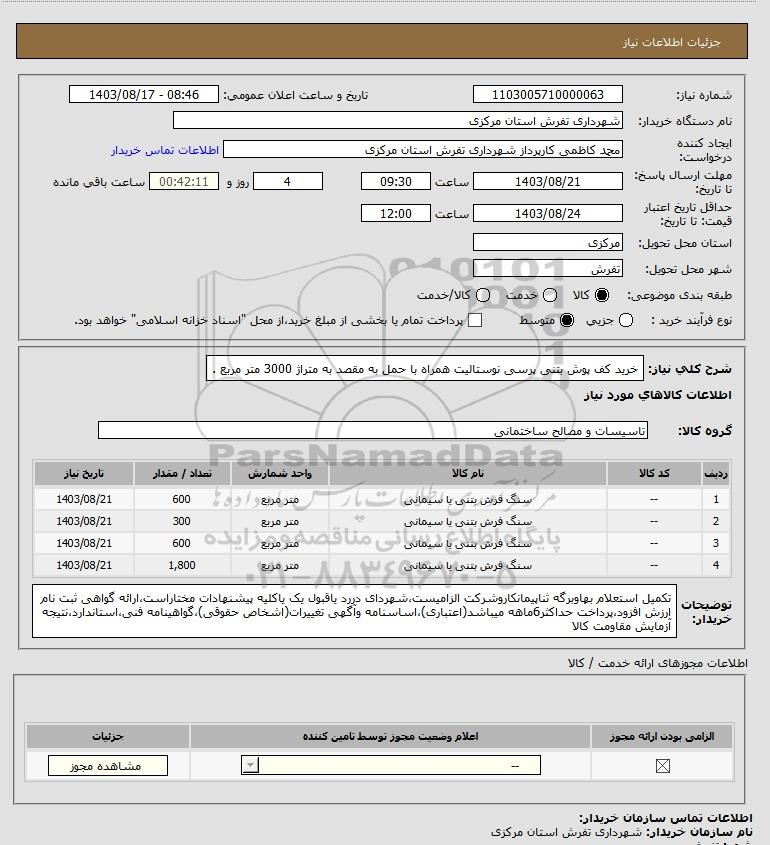The image size is (770, 845).
Task: Click the price validity date 1403/08/24 field
Action: (547, 213)
